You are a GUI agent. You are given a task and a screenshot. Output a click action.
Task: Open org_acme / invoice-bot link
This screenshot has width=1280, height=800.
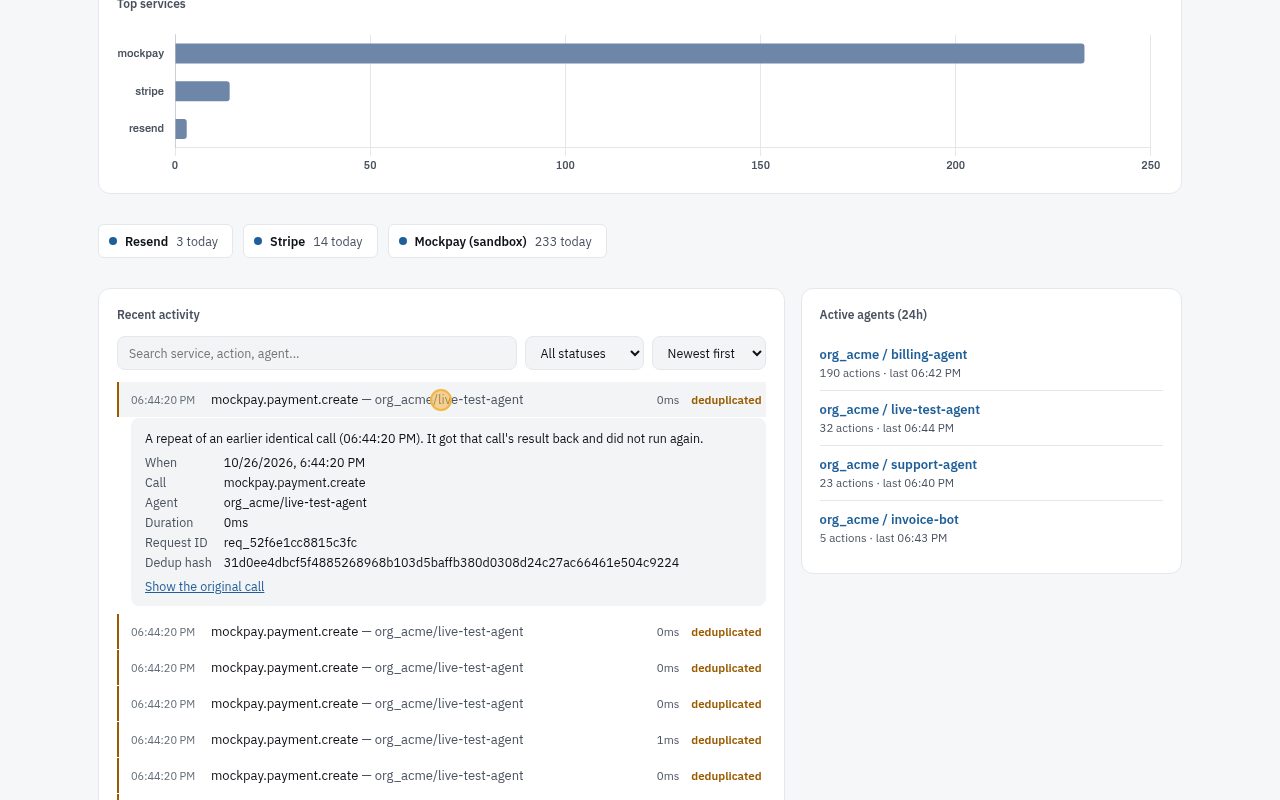tap(889, 519)
